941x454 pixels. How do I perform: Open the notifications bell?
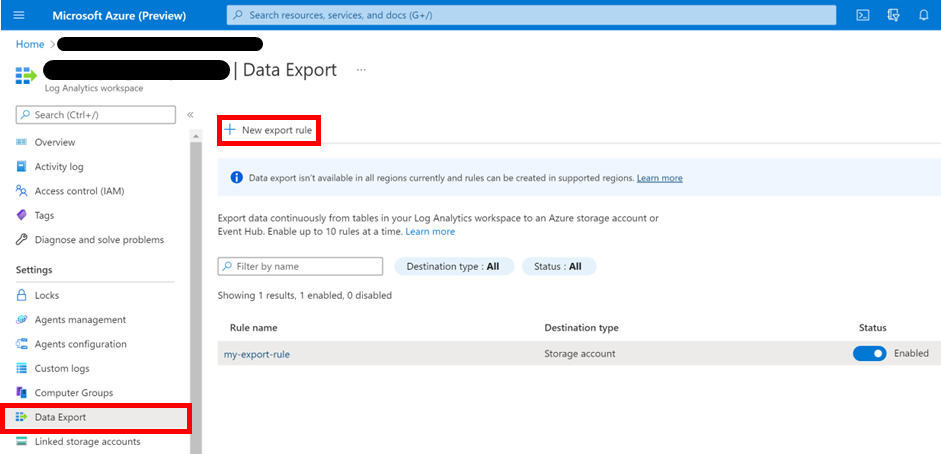[924, 16]
